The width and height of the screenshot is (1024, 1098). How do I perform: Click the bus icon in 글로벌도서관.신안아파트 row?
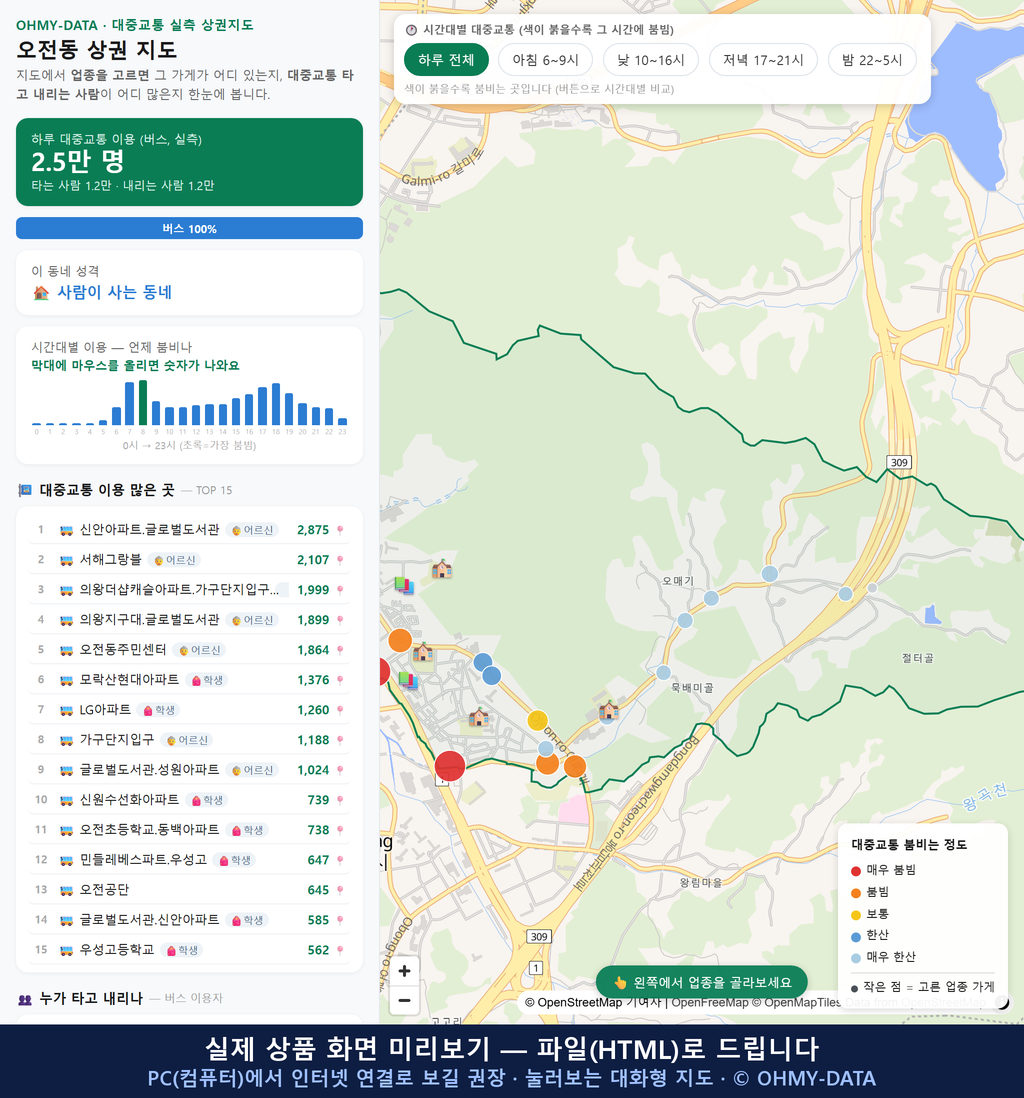[x=67, y=920]
